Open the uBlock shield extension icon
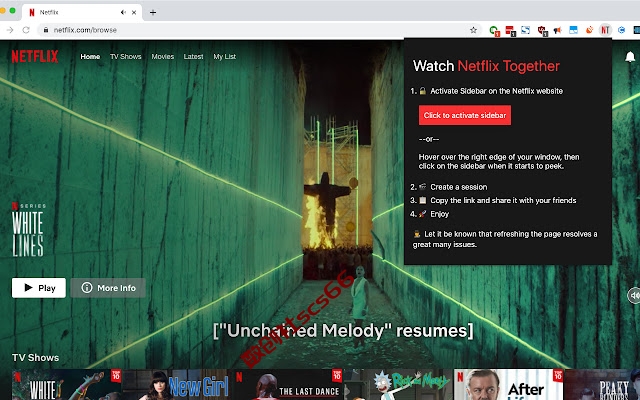Viewport: 640px width, 400px height. [x=542, y=30]
